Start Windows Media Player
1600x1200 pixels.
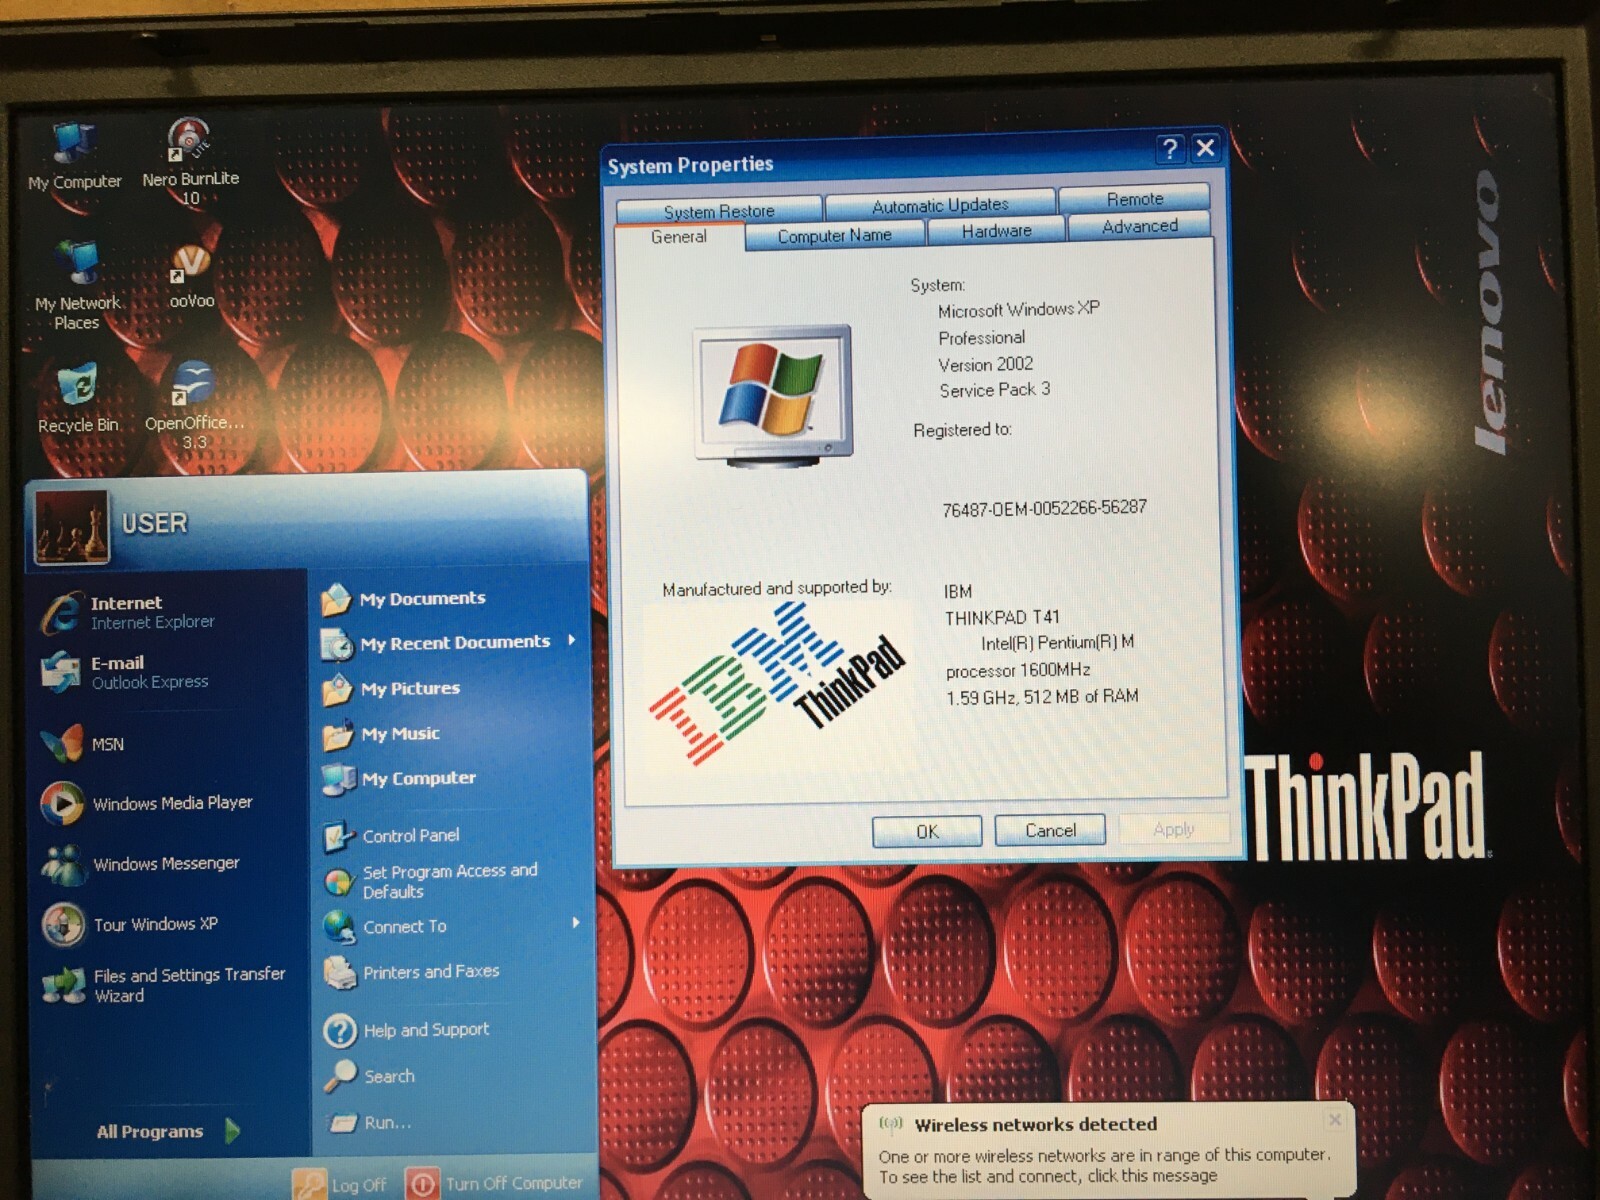point(148,803)
